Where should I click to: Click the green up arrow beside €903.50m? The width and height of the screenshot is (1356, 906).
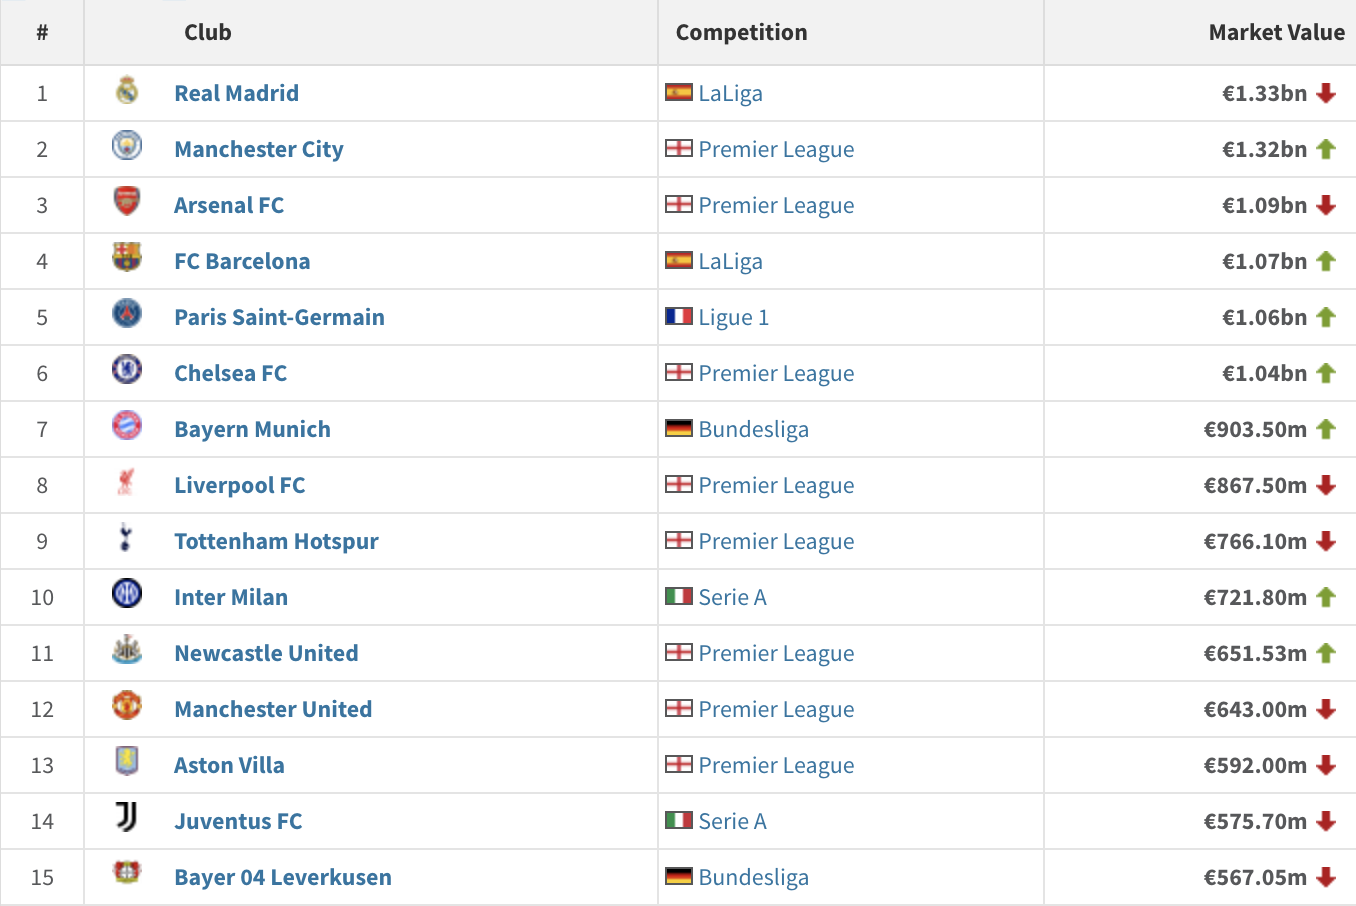[x=1326, y=429]
